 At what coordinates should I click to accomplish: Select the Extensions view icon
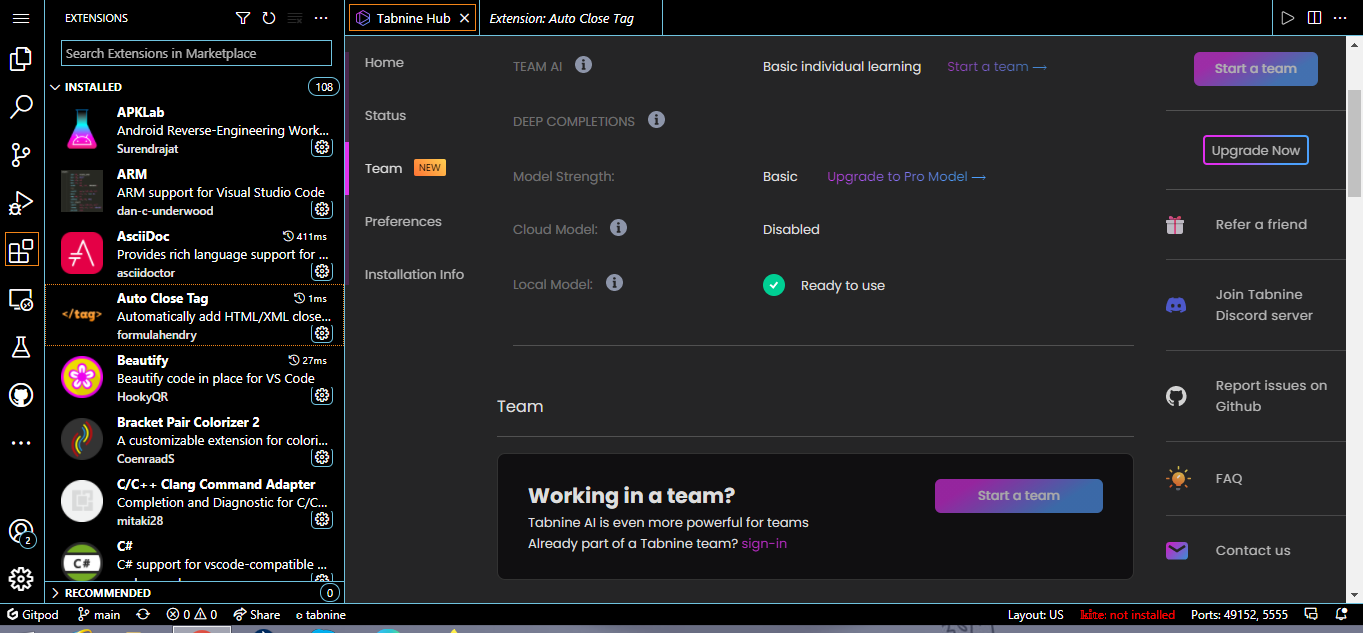[x=21, y=250]
